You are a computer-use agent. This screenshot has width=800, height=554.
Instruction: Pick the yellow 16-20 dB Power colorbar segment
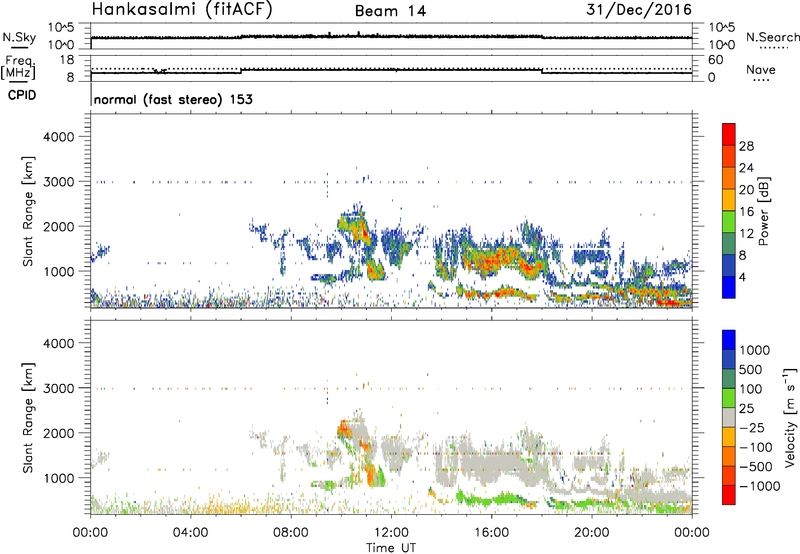(x=729, y=200)
